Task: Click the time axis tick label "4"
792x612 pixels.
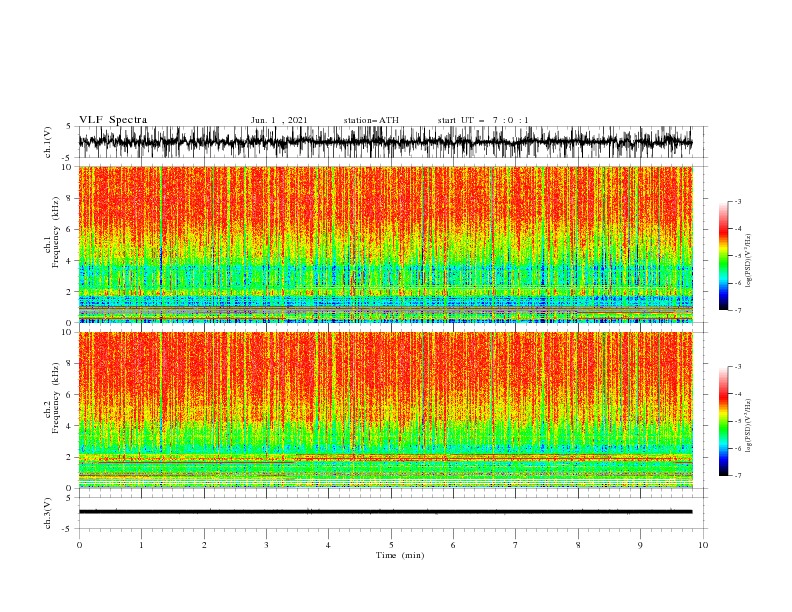Action: pyautogui.click(x=328, y=545)
